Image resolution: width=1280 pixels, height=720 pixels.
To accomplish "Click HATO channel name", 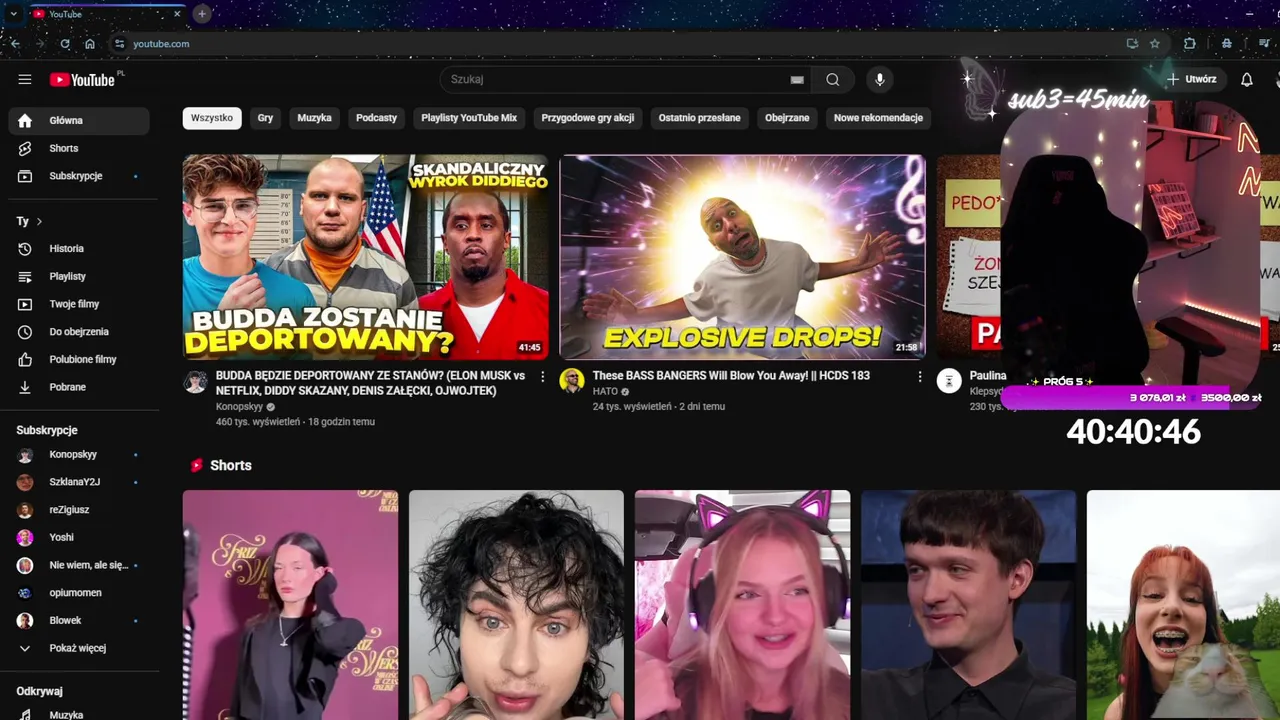I will tap(605, 392).
